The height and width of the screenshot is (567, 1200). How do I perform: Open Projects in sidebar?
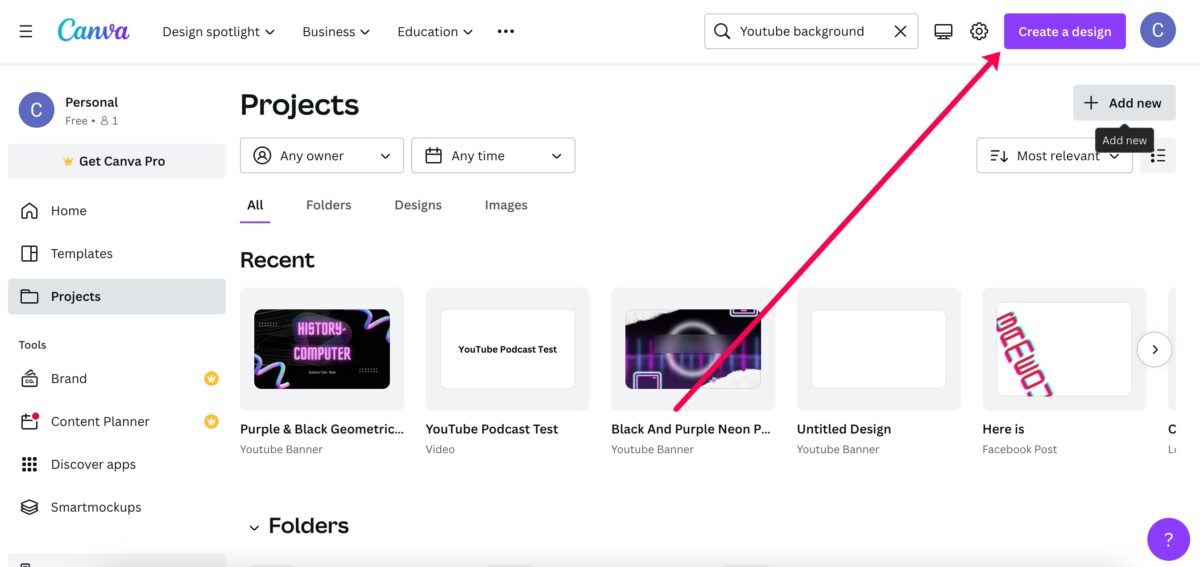pyautogui.click(x=117, y=297)
